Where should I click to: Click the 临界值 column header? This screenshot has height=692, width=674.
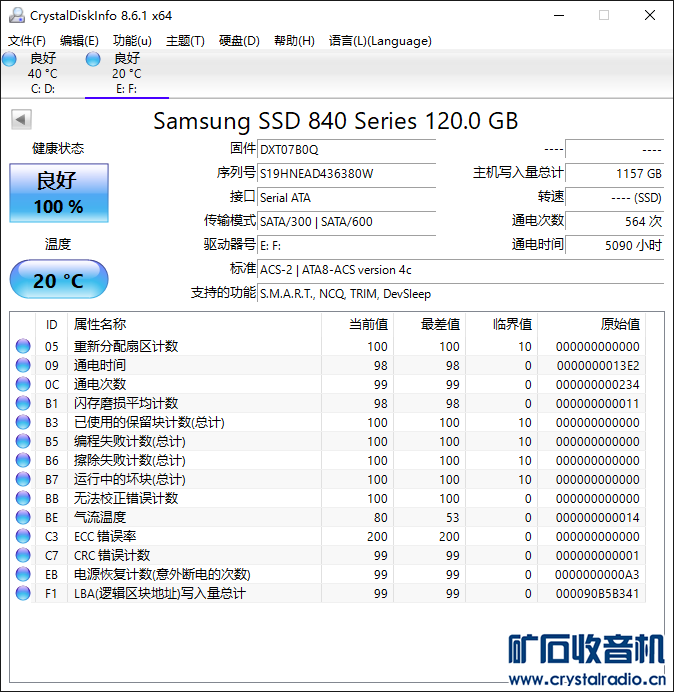[501, 324]
